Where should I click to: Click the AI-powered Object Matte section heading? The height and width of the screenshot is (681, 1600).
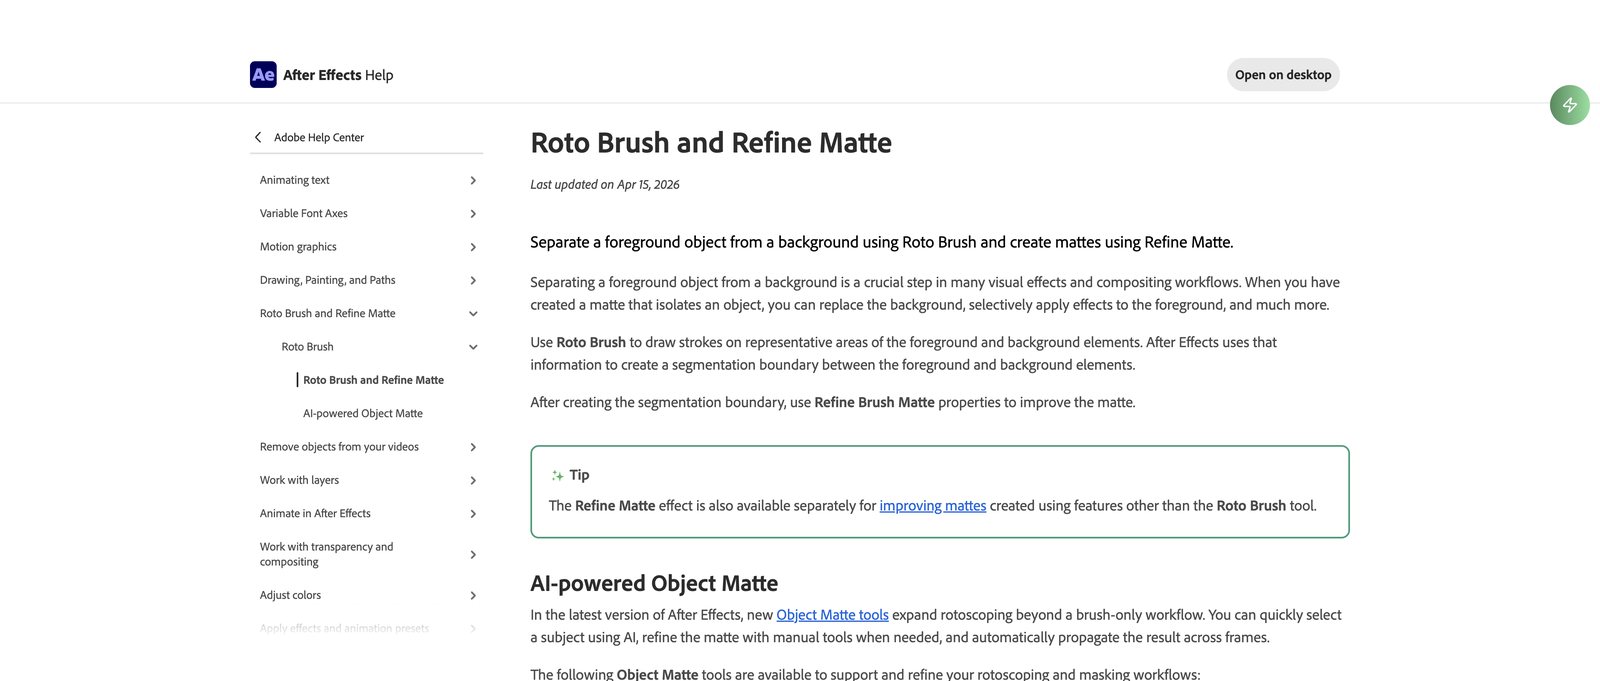654,583
